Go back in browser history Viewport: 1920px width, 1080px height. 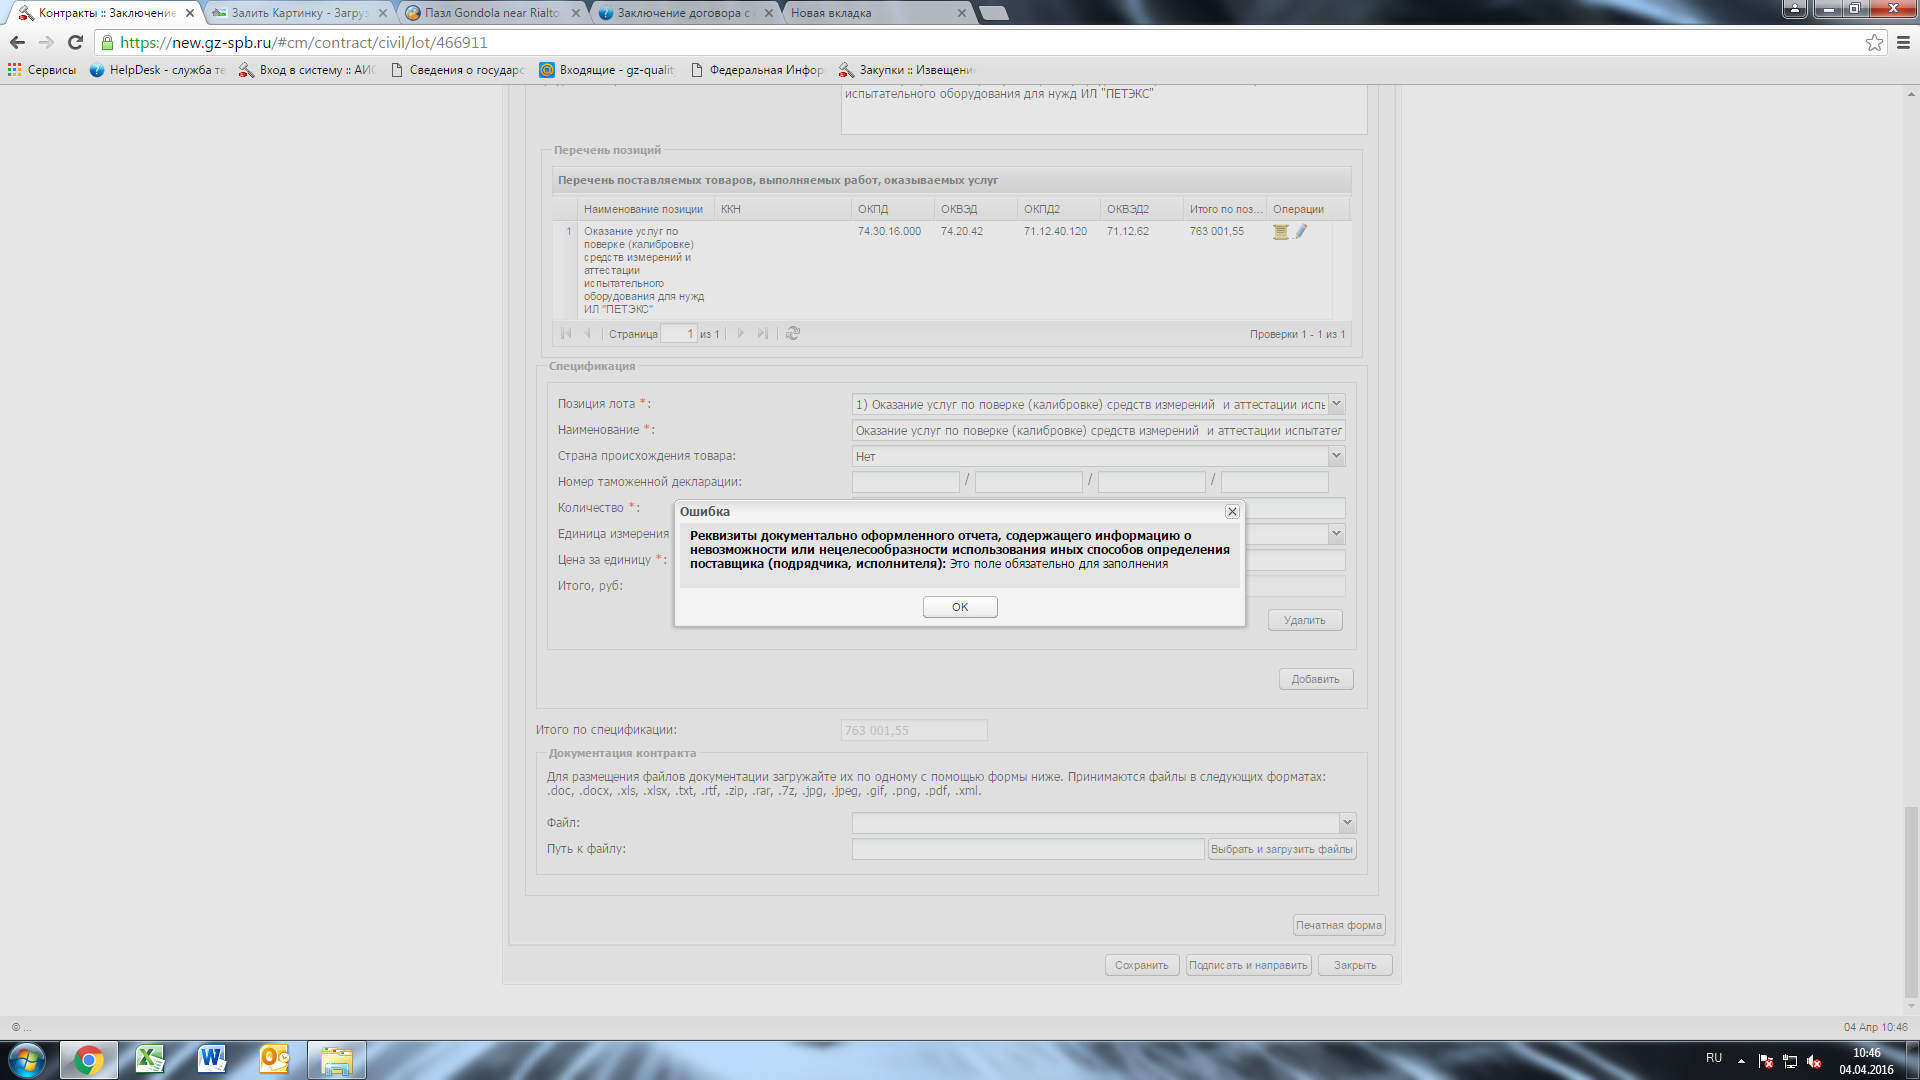[x=17, y=42]
